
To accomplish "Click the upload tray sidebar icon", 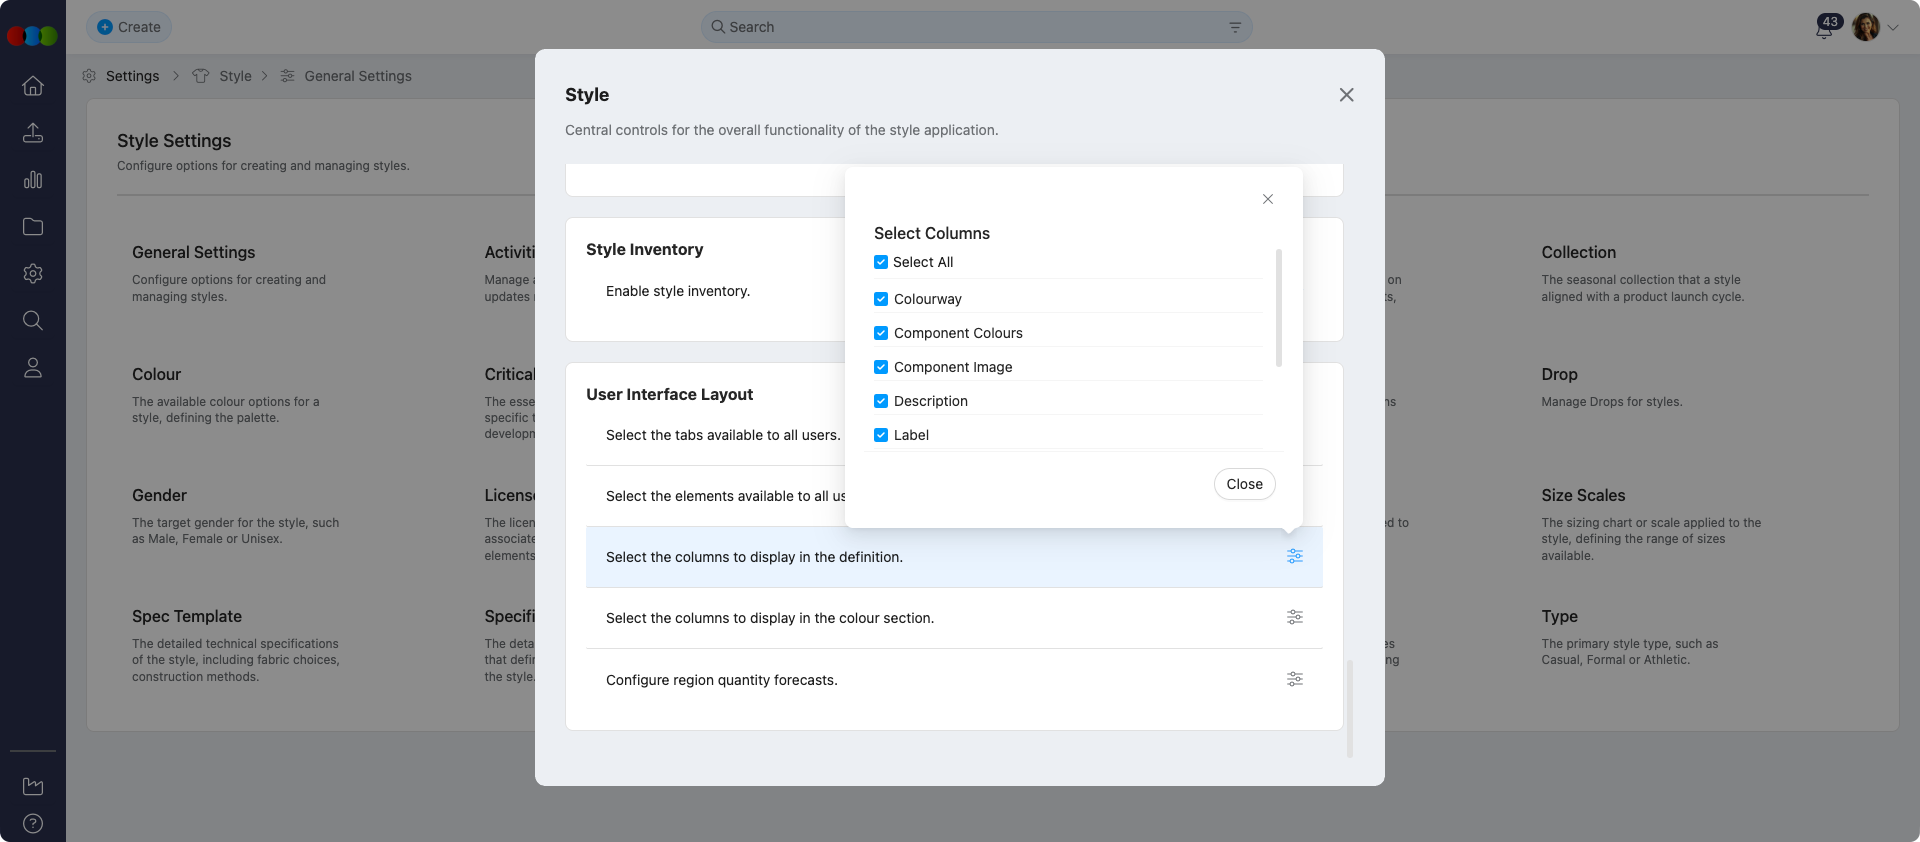I will tap(33, 133).
